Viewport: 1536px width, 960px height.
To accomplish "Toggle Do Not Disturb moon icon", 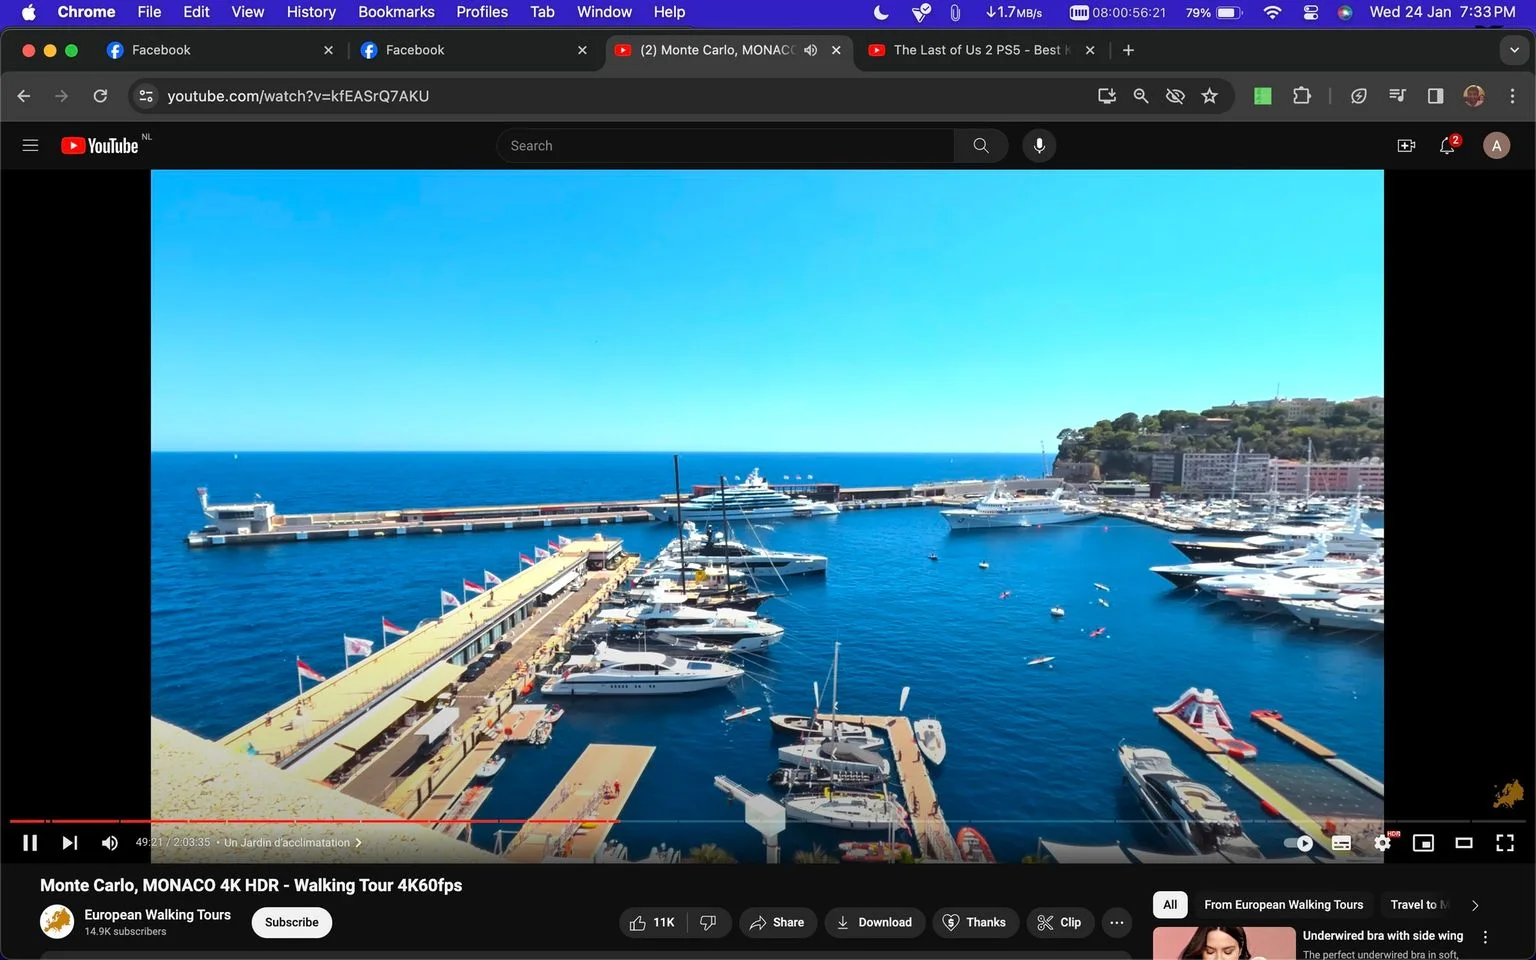I will pyautogui.click(x=881, y=12).
